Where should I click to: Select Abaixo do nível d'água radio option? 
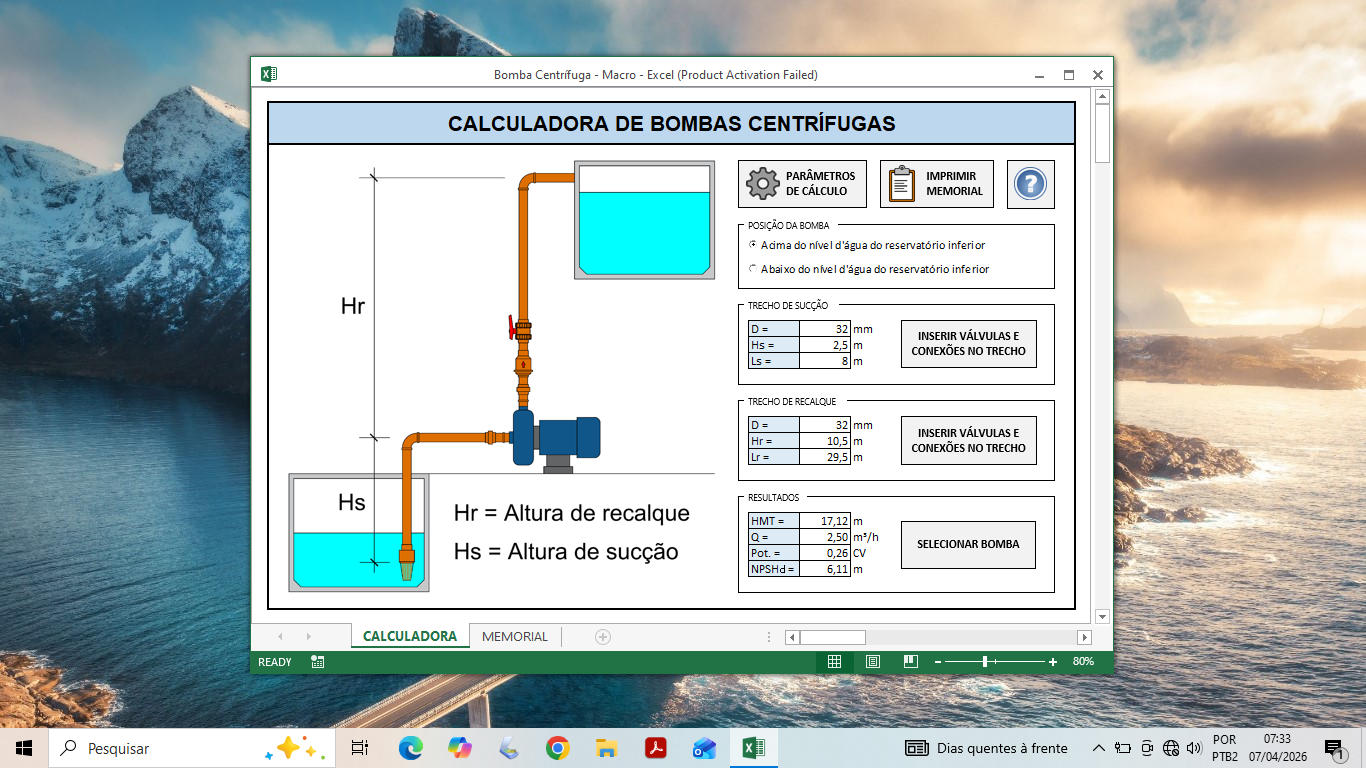[x=753, y=269]
